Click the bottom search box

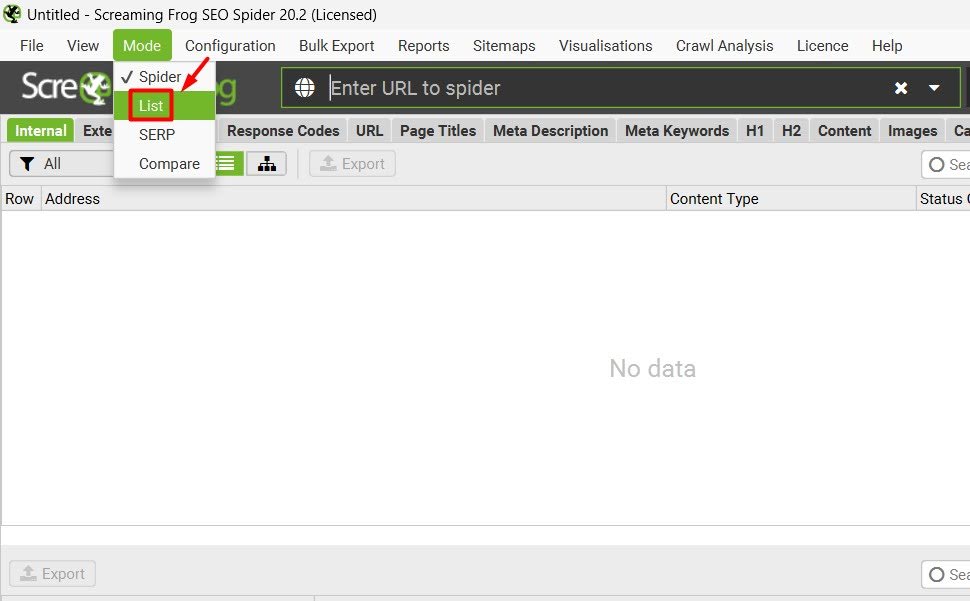tap(946, 574)
